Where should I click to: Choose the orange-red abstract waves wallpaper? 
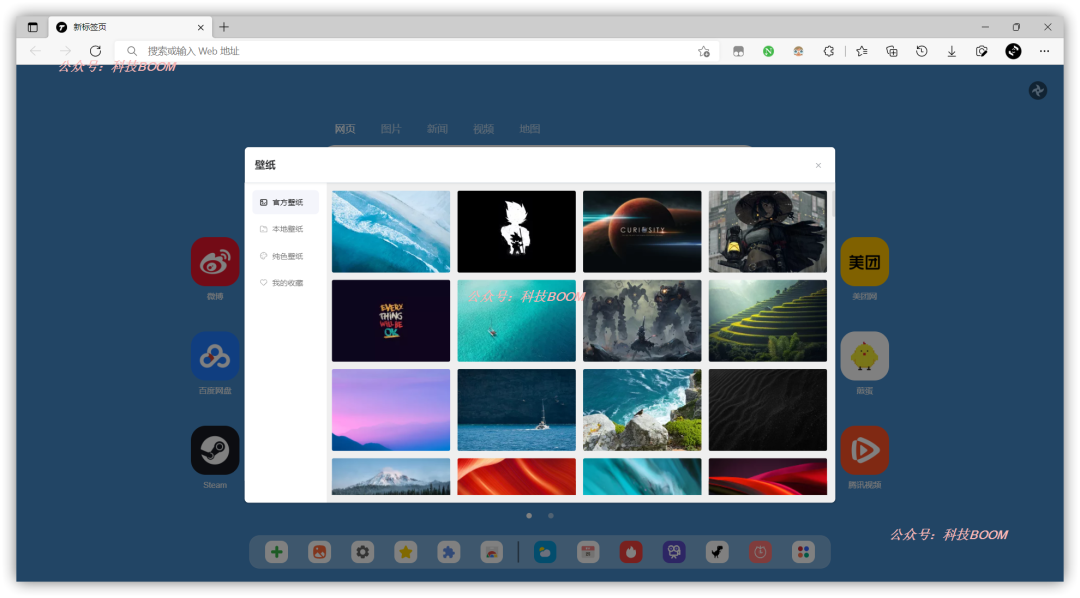point(517,477)
